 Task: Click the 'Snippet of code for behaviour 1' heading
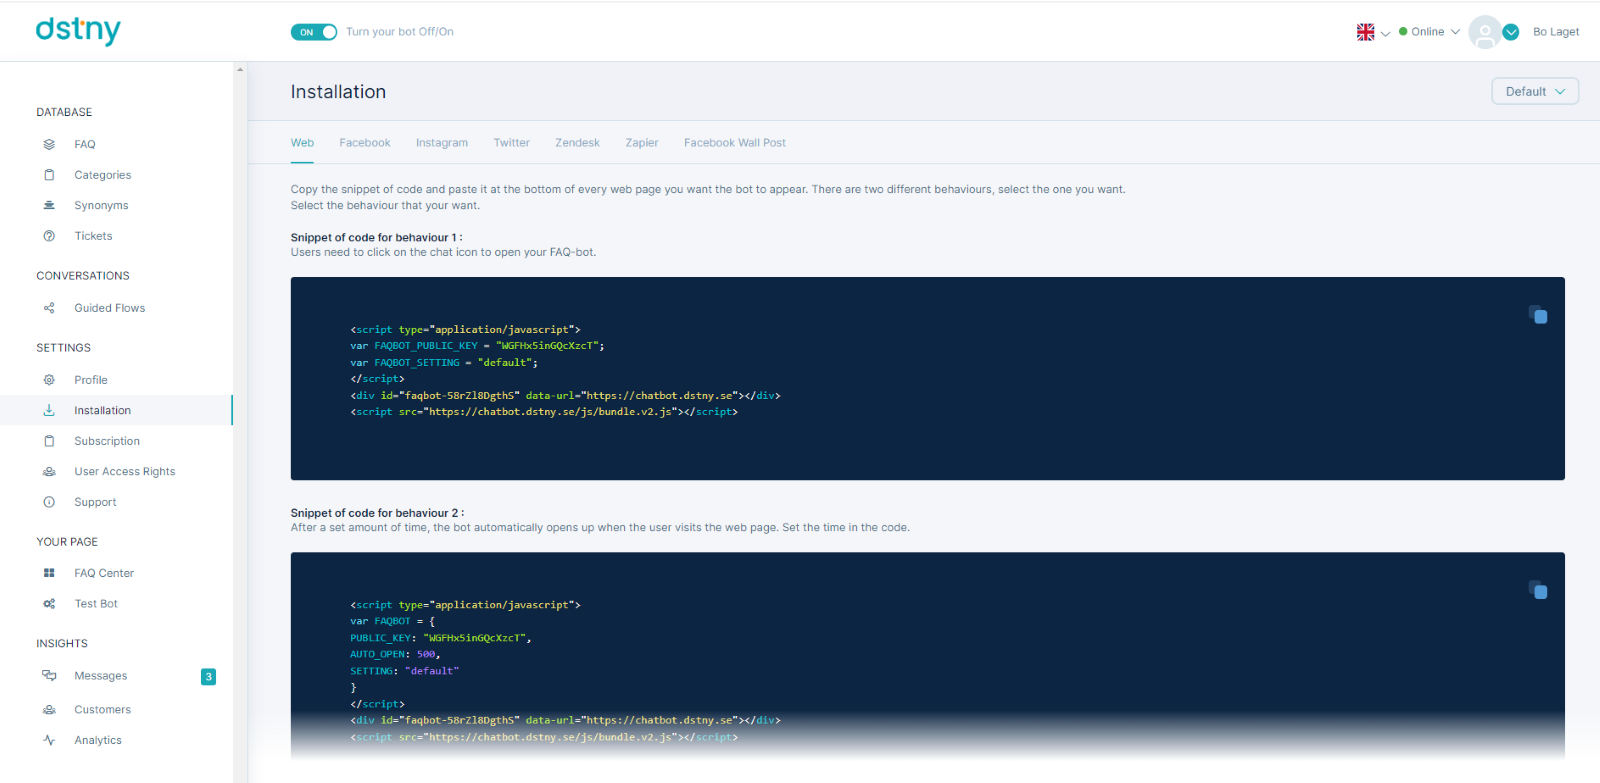[376, 237]
